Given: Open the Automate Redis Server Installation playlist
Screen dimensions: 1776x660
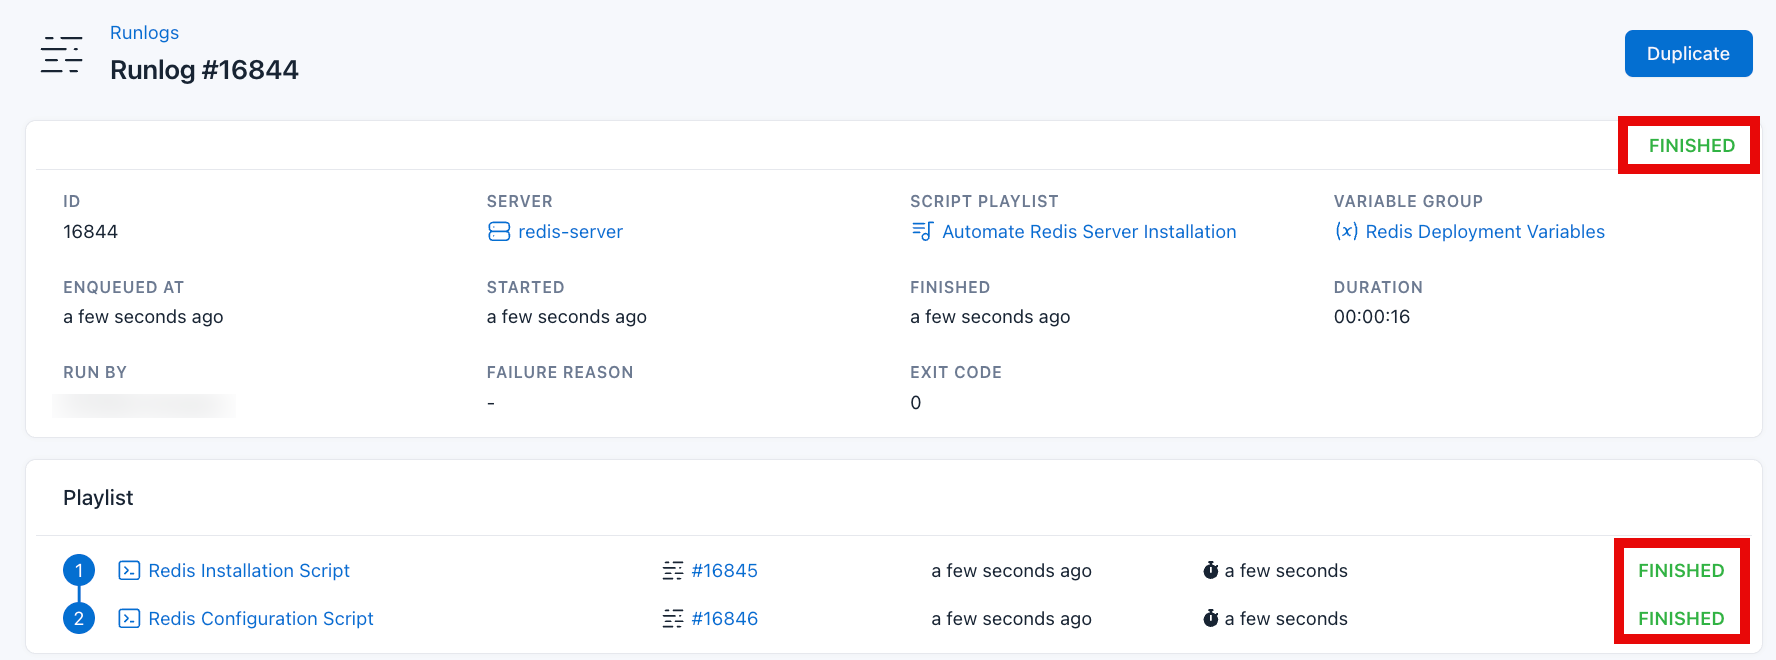Looking at the screenshot, I should click(1089, 232).
